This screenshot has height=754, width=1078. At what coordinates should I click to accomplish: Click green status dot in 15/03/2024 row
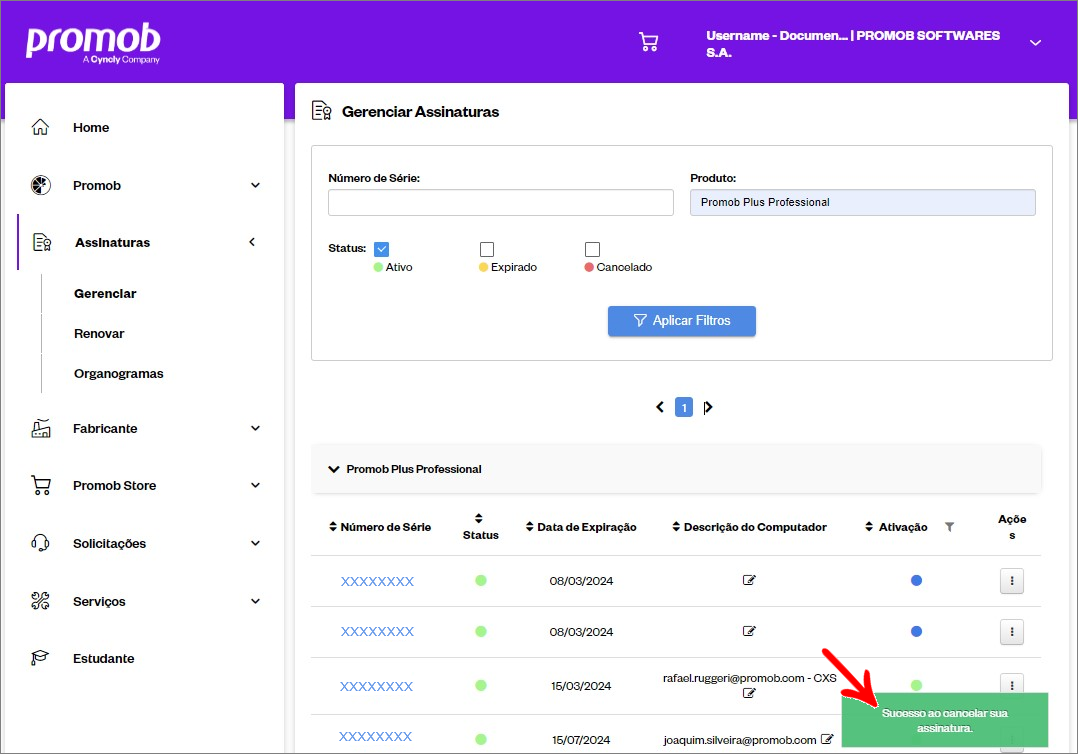(x=481, y=685)
